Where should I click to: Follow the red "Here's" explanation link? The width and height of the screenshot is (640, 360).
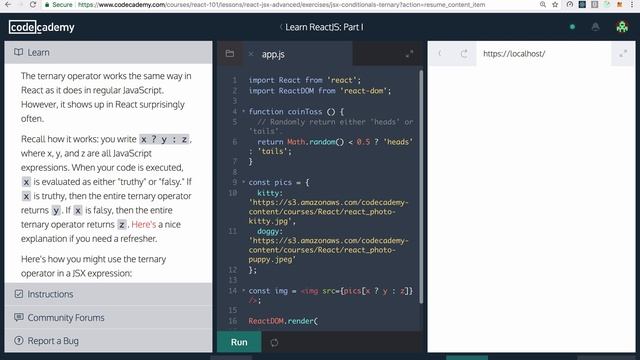[144, 224]
